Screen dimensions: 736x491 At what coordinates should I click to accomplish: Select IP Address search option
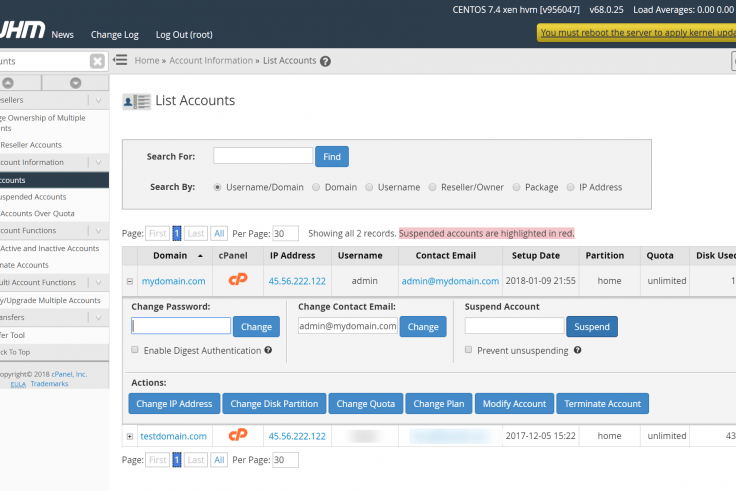[x=570, y=187]
